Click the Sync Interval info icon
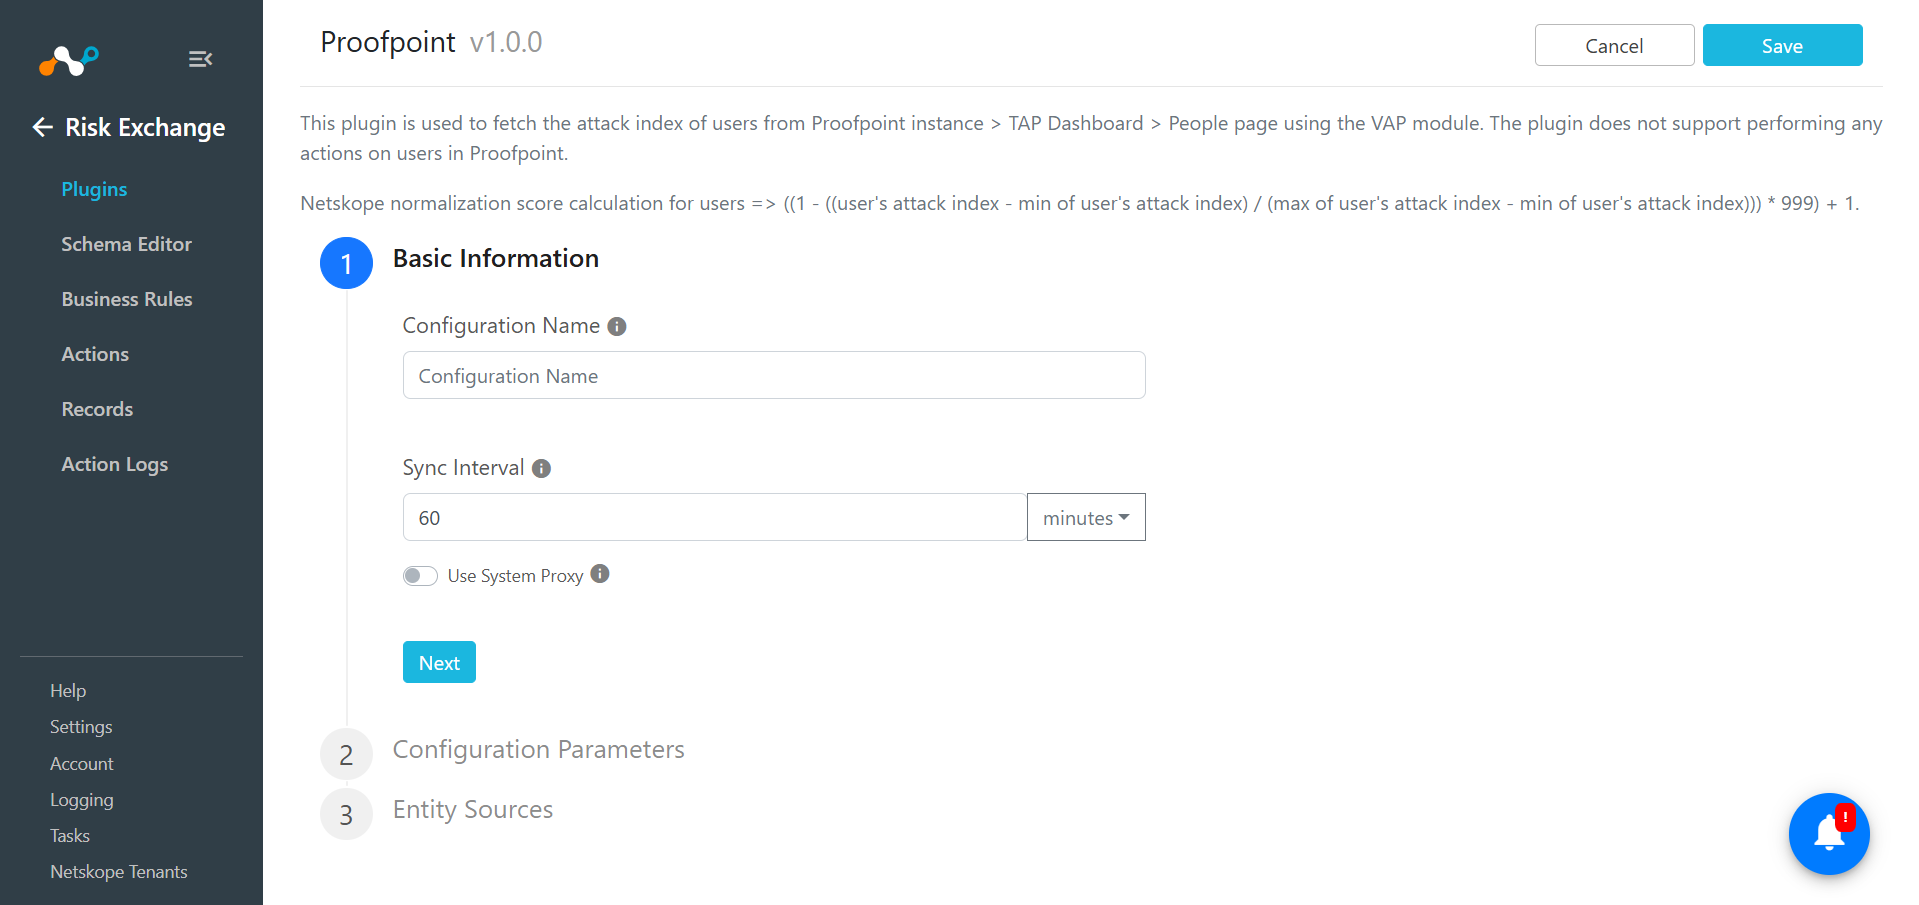 (x=541, y=469)
